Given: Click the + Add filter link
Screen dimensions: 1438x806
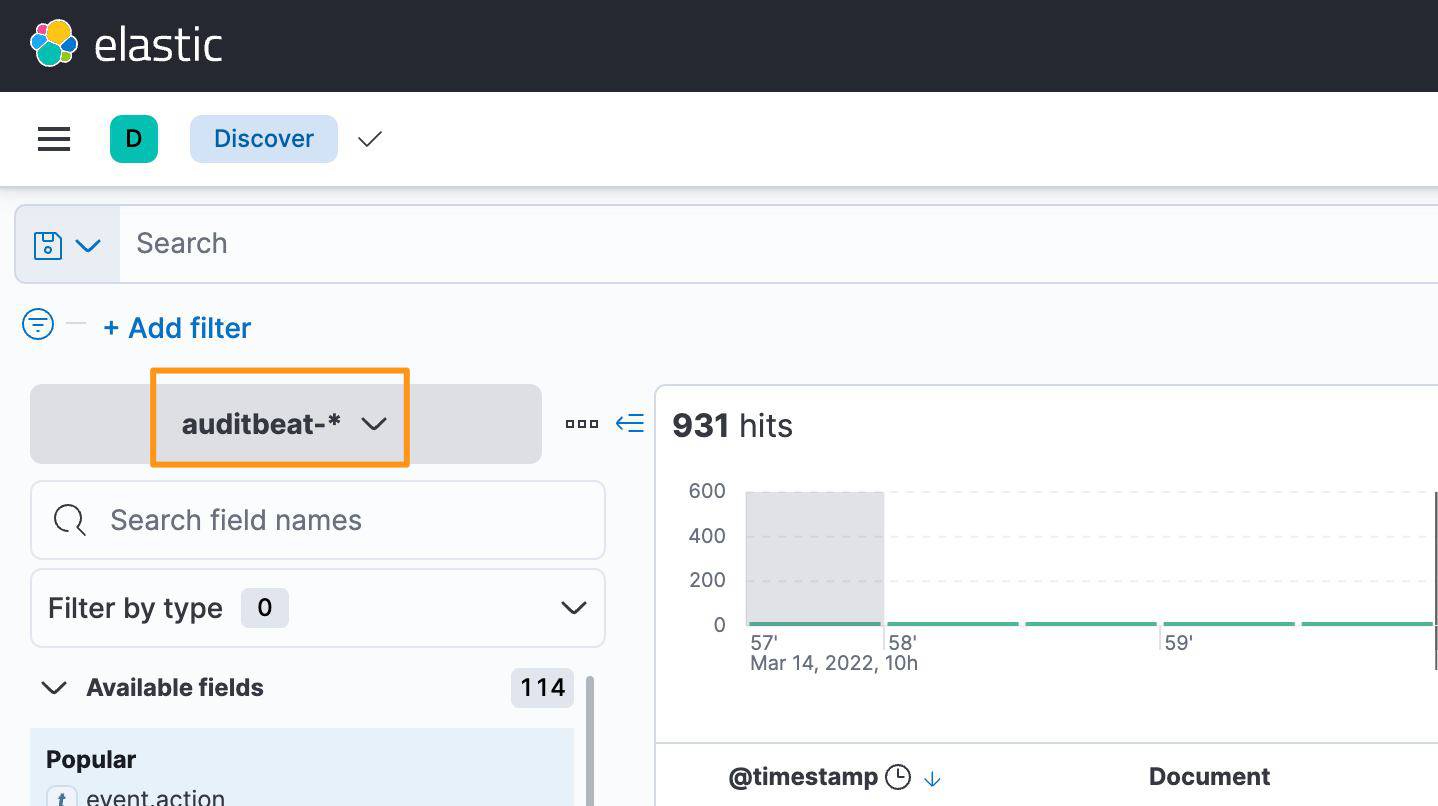Looking at the screenshot, I should pyautogui.click(x=177, y=328).
